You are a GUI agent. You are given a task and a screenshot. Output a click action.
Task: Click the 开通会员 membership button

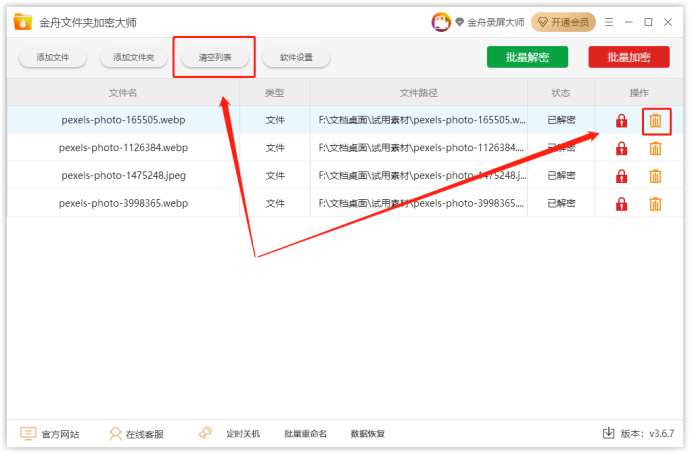click(x=563, y=22)
